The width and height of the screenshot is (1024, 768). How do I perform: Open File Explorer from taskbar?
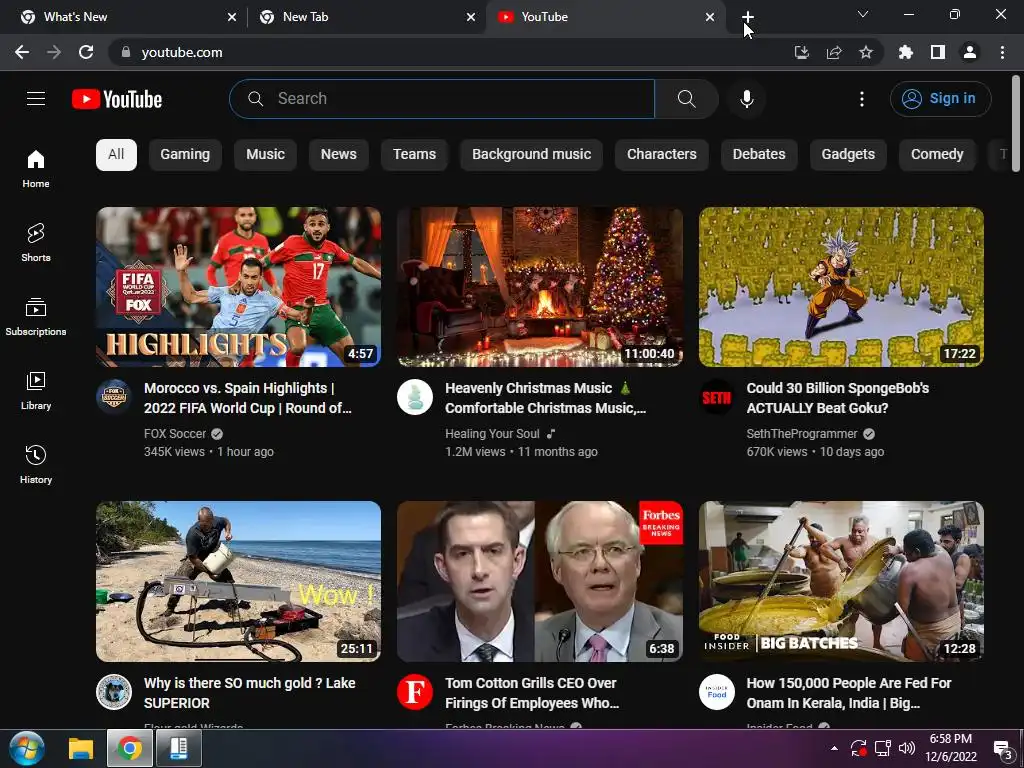coord(82,748)
